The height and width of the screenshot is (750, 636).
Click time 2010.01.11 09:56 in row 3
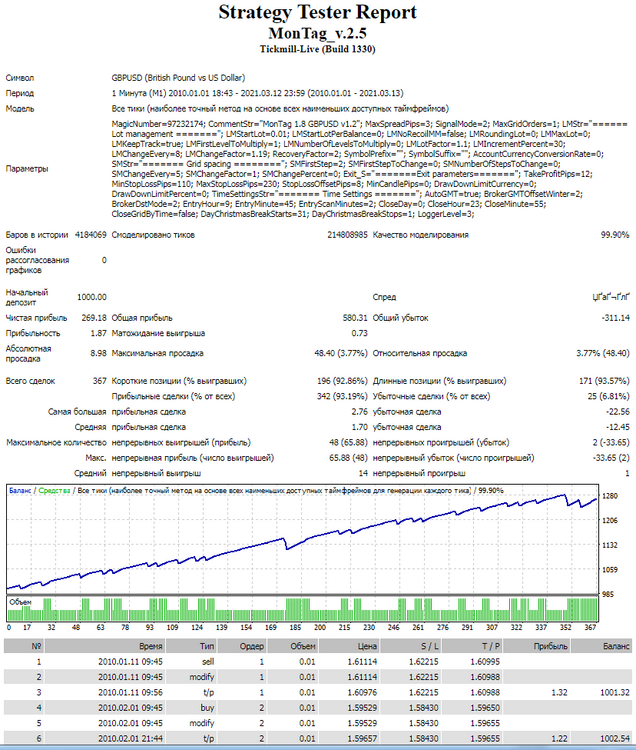pyautogui.click(x=130, y=692)
